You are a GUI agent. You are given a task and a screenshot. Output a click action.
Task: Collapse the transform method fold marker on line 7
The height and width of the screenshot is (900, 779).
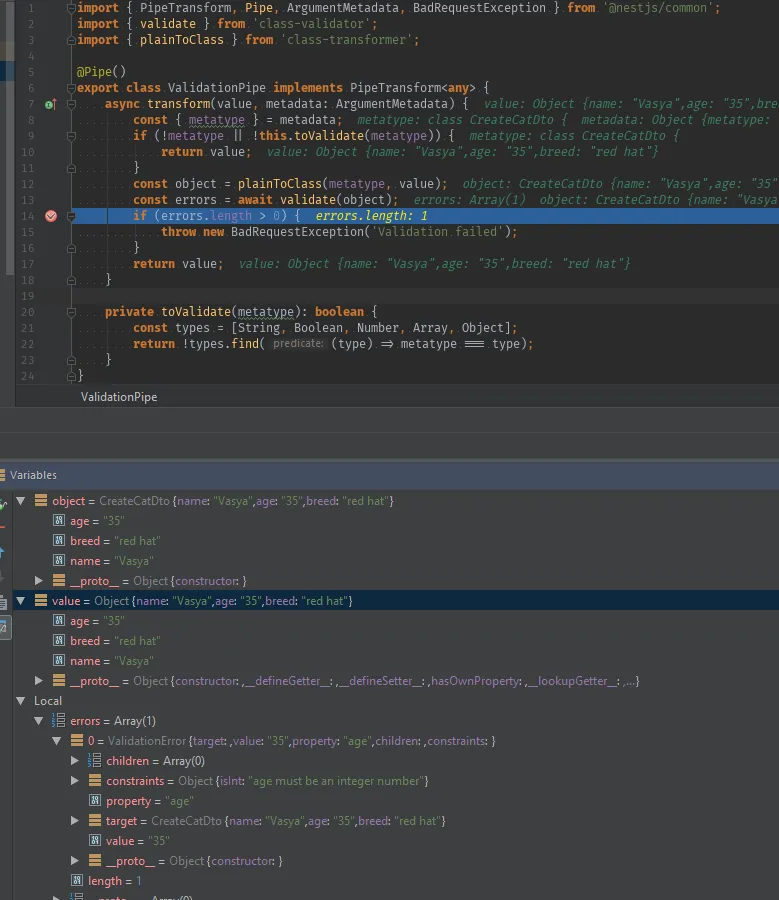point(71,104)
